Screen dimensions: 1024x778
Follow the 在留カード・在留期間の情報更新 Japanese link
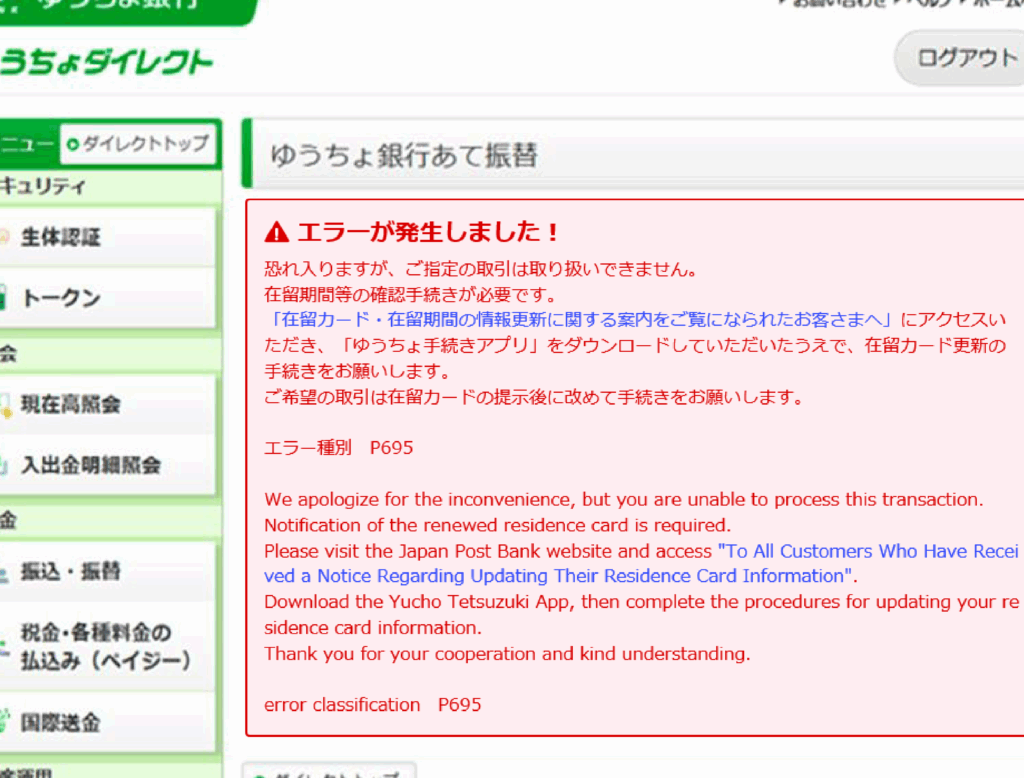(x=578, y=319)
